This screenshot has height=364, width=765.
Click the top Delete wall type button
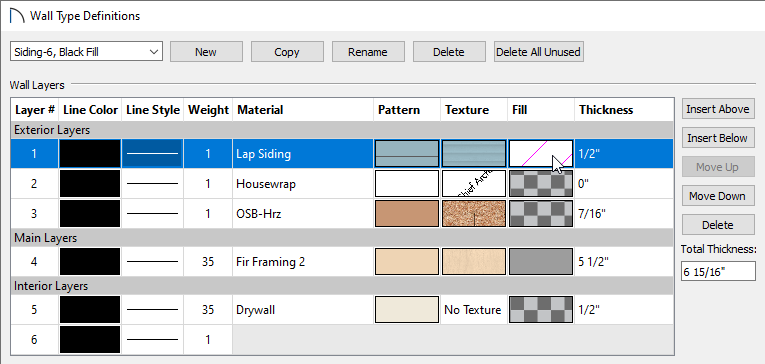point(449,52)
